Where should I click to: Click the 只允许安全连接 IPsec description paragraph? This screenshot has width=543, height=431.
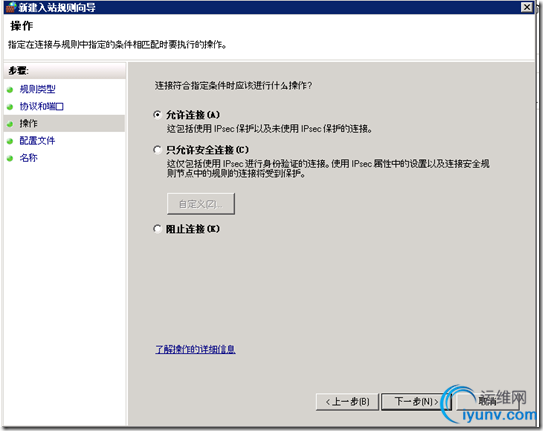pyautogui.click(x=328, y=168)
